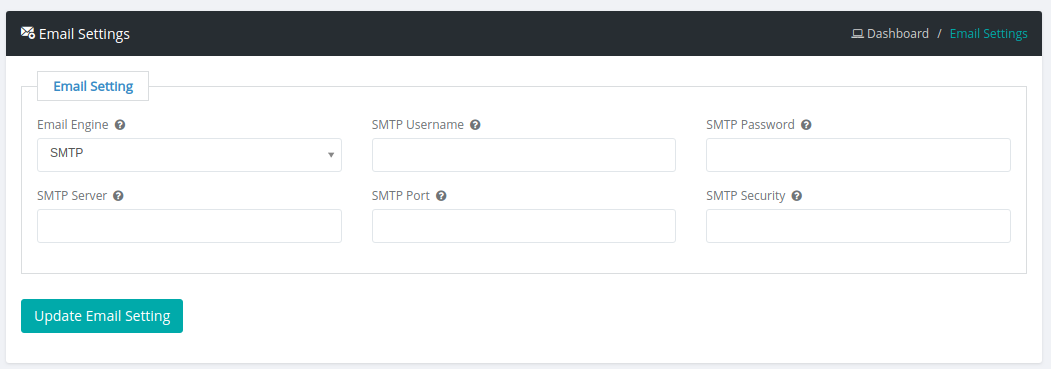
Task: Show help tooltip for SMTP Username
Action: (475, 125)
